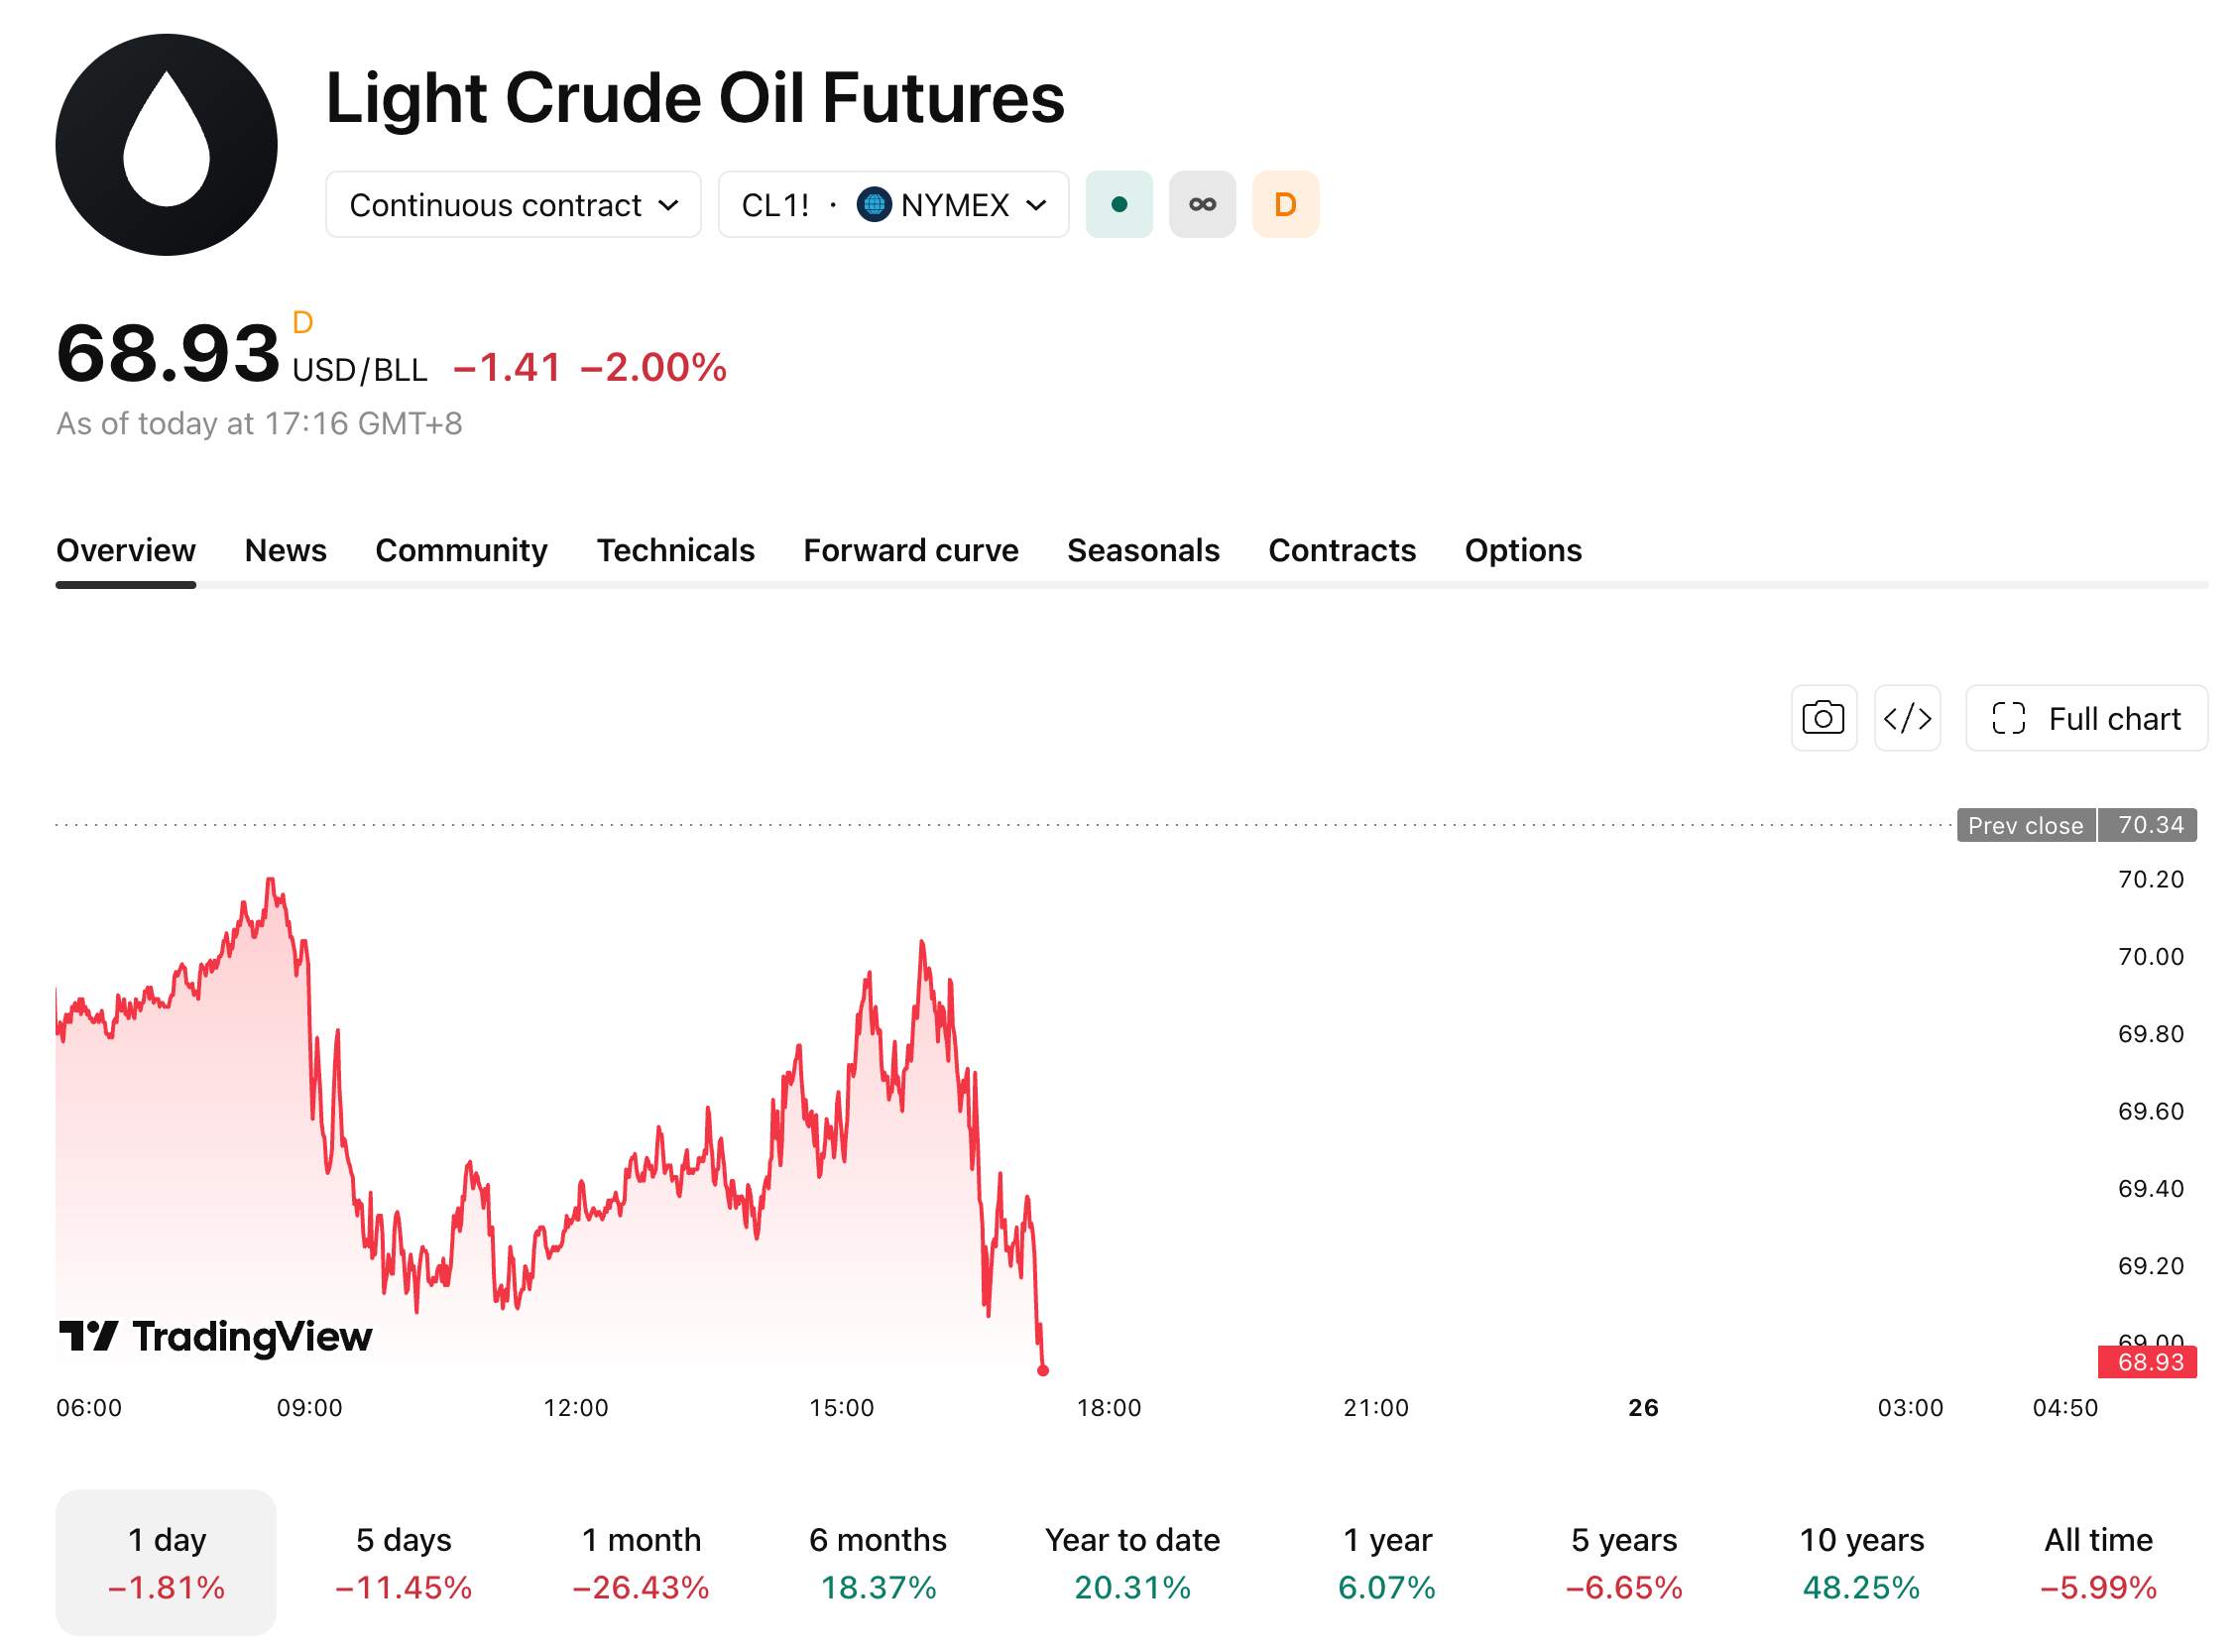Image resolution: width=2237 pixels, height=1652 pixels.
Task: Select the 1 year range
Action: point(1388,1565)
